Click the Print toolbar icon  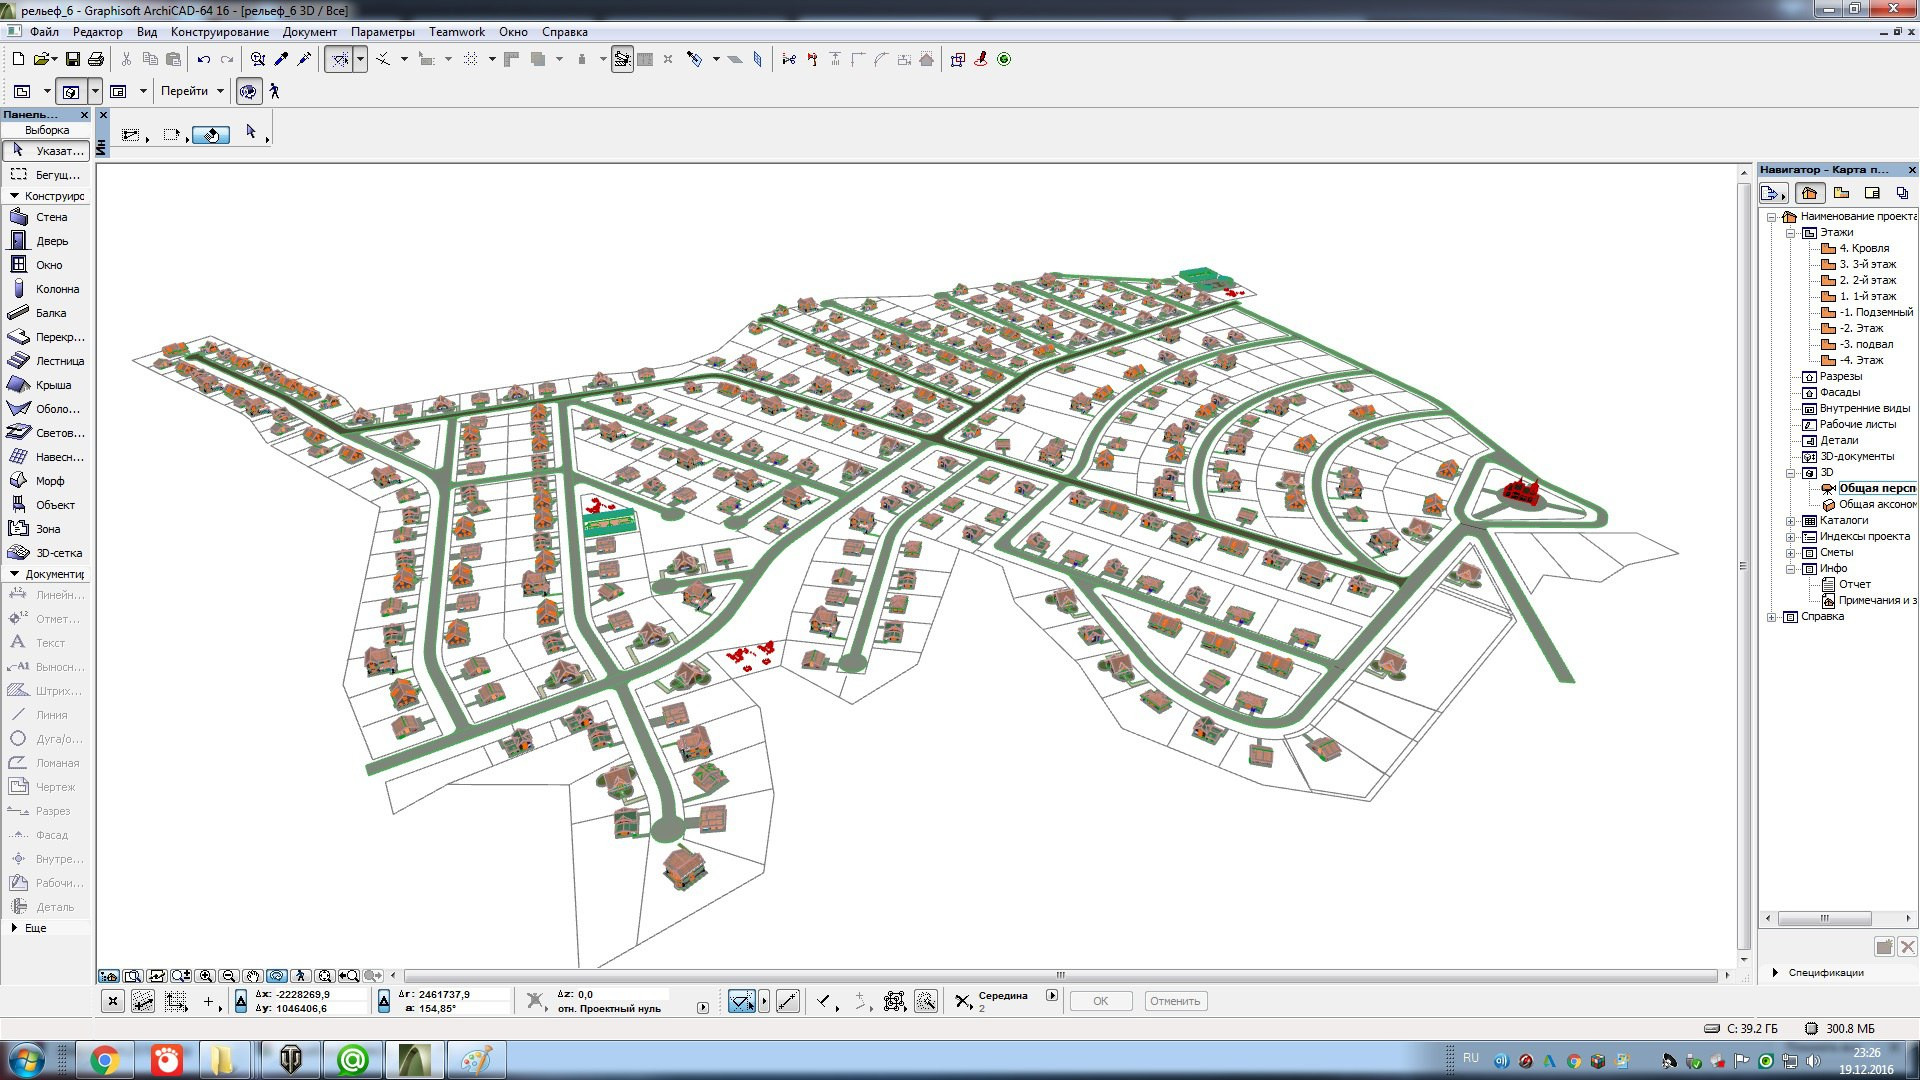coord(96,60)
